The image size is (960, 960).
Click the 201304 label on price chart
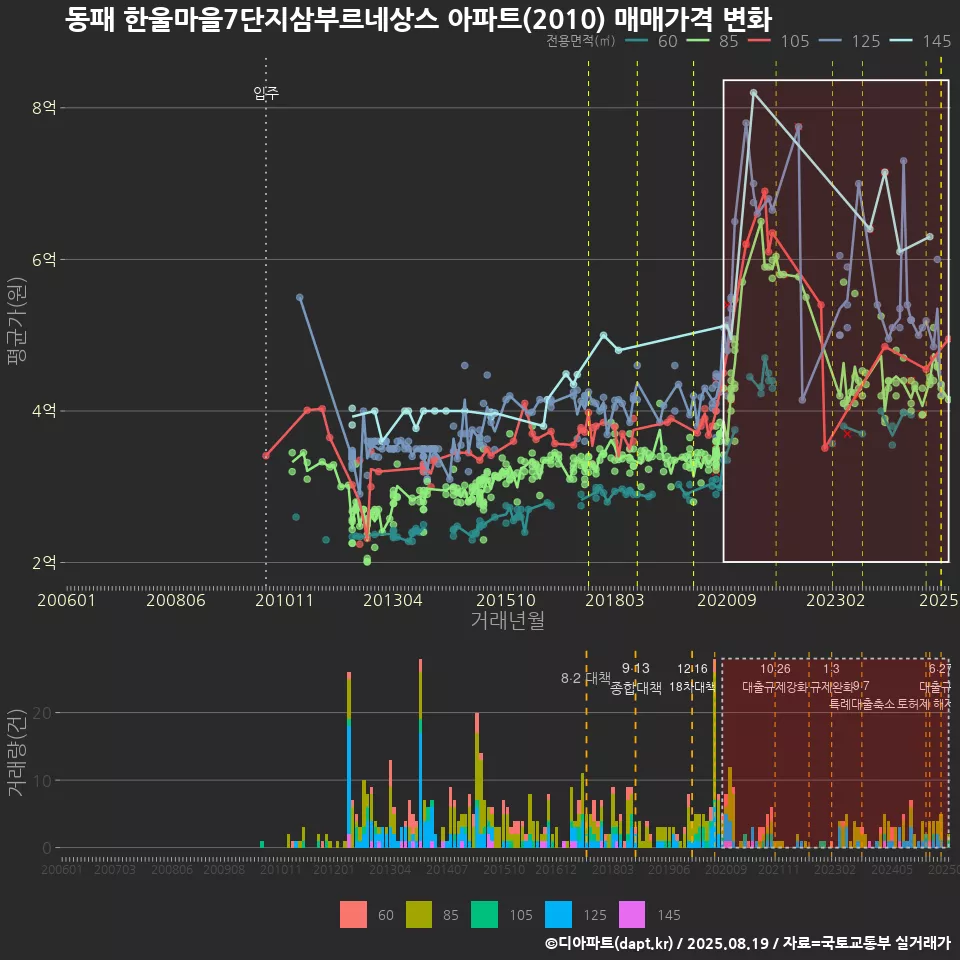click(393, 600)
